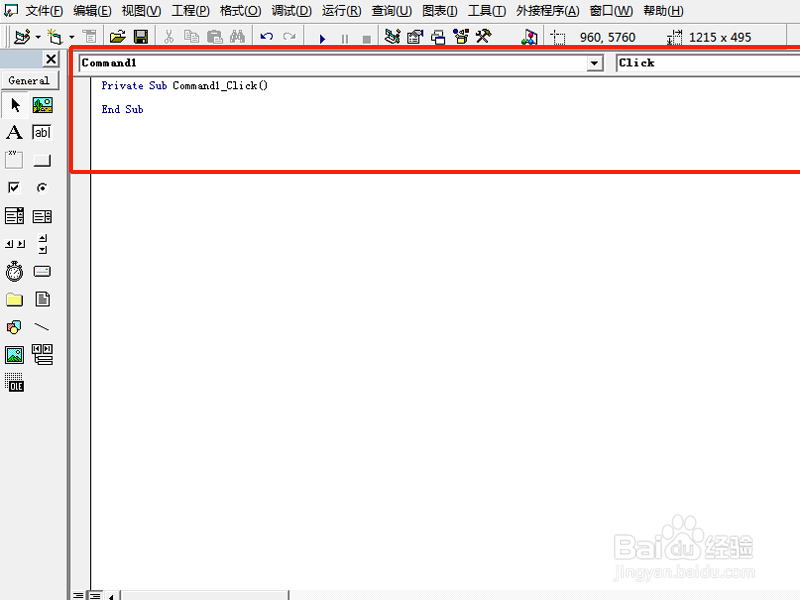Click the Add Form toolbar icon
The image size is (800, 600).
click(55, 37)
